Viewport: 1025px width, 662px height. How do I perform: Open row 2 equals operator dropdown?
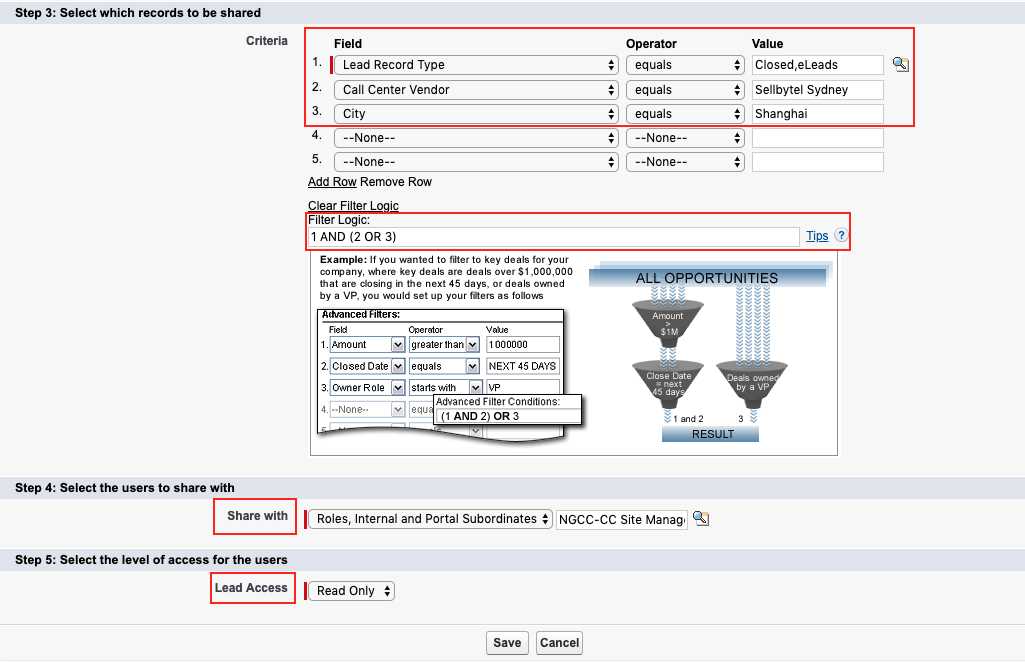point(685,90)
